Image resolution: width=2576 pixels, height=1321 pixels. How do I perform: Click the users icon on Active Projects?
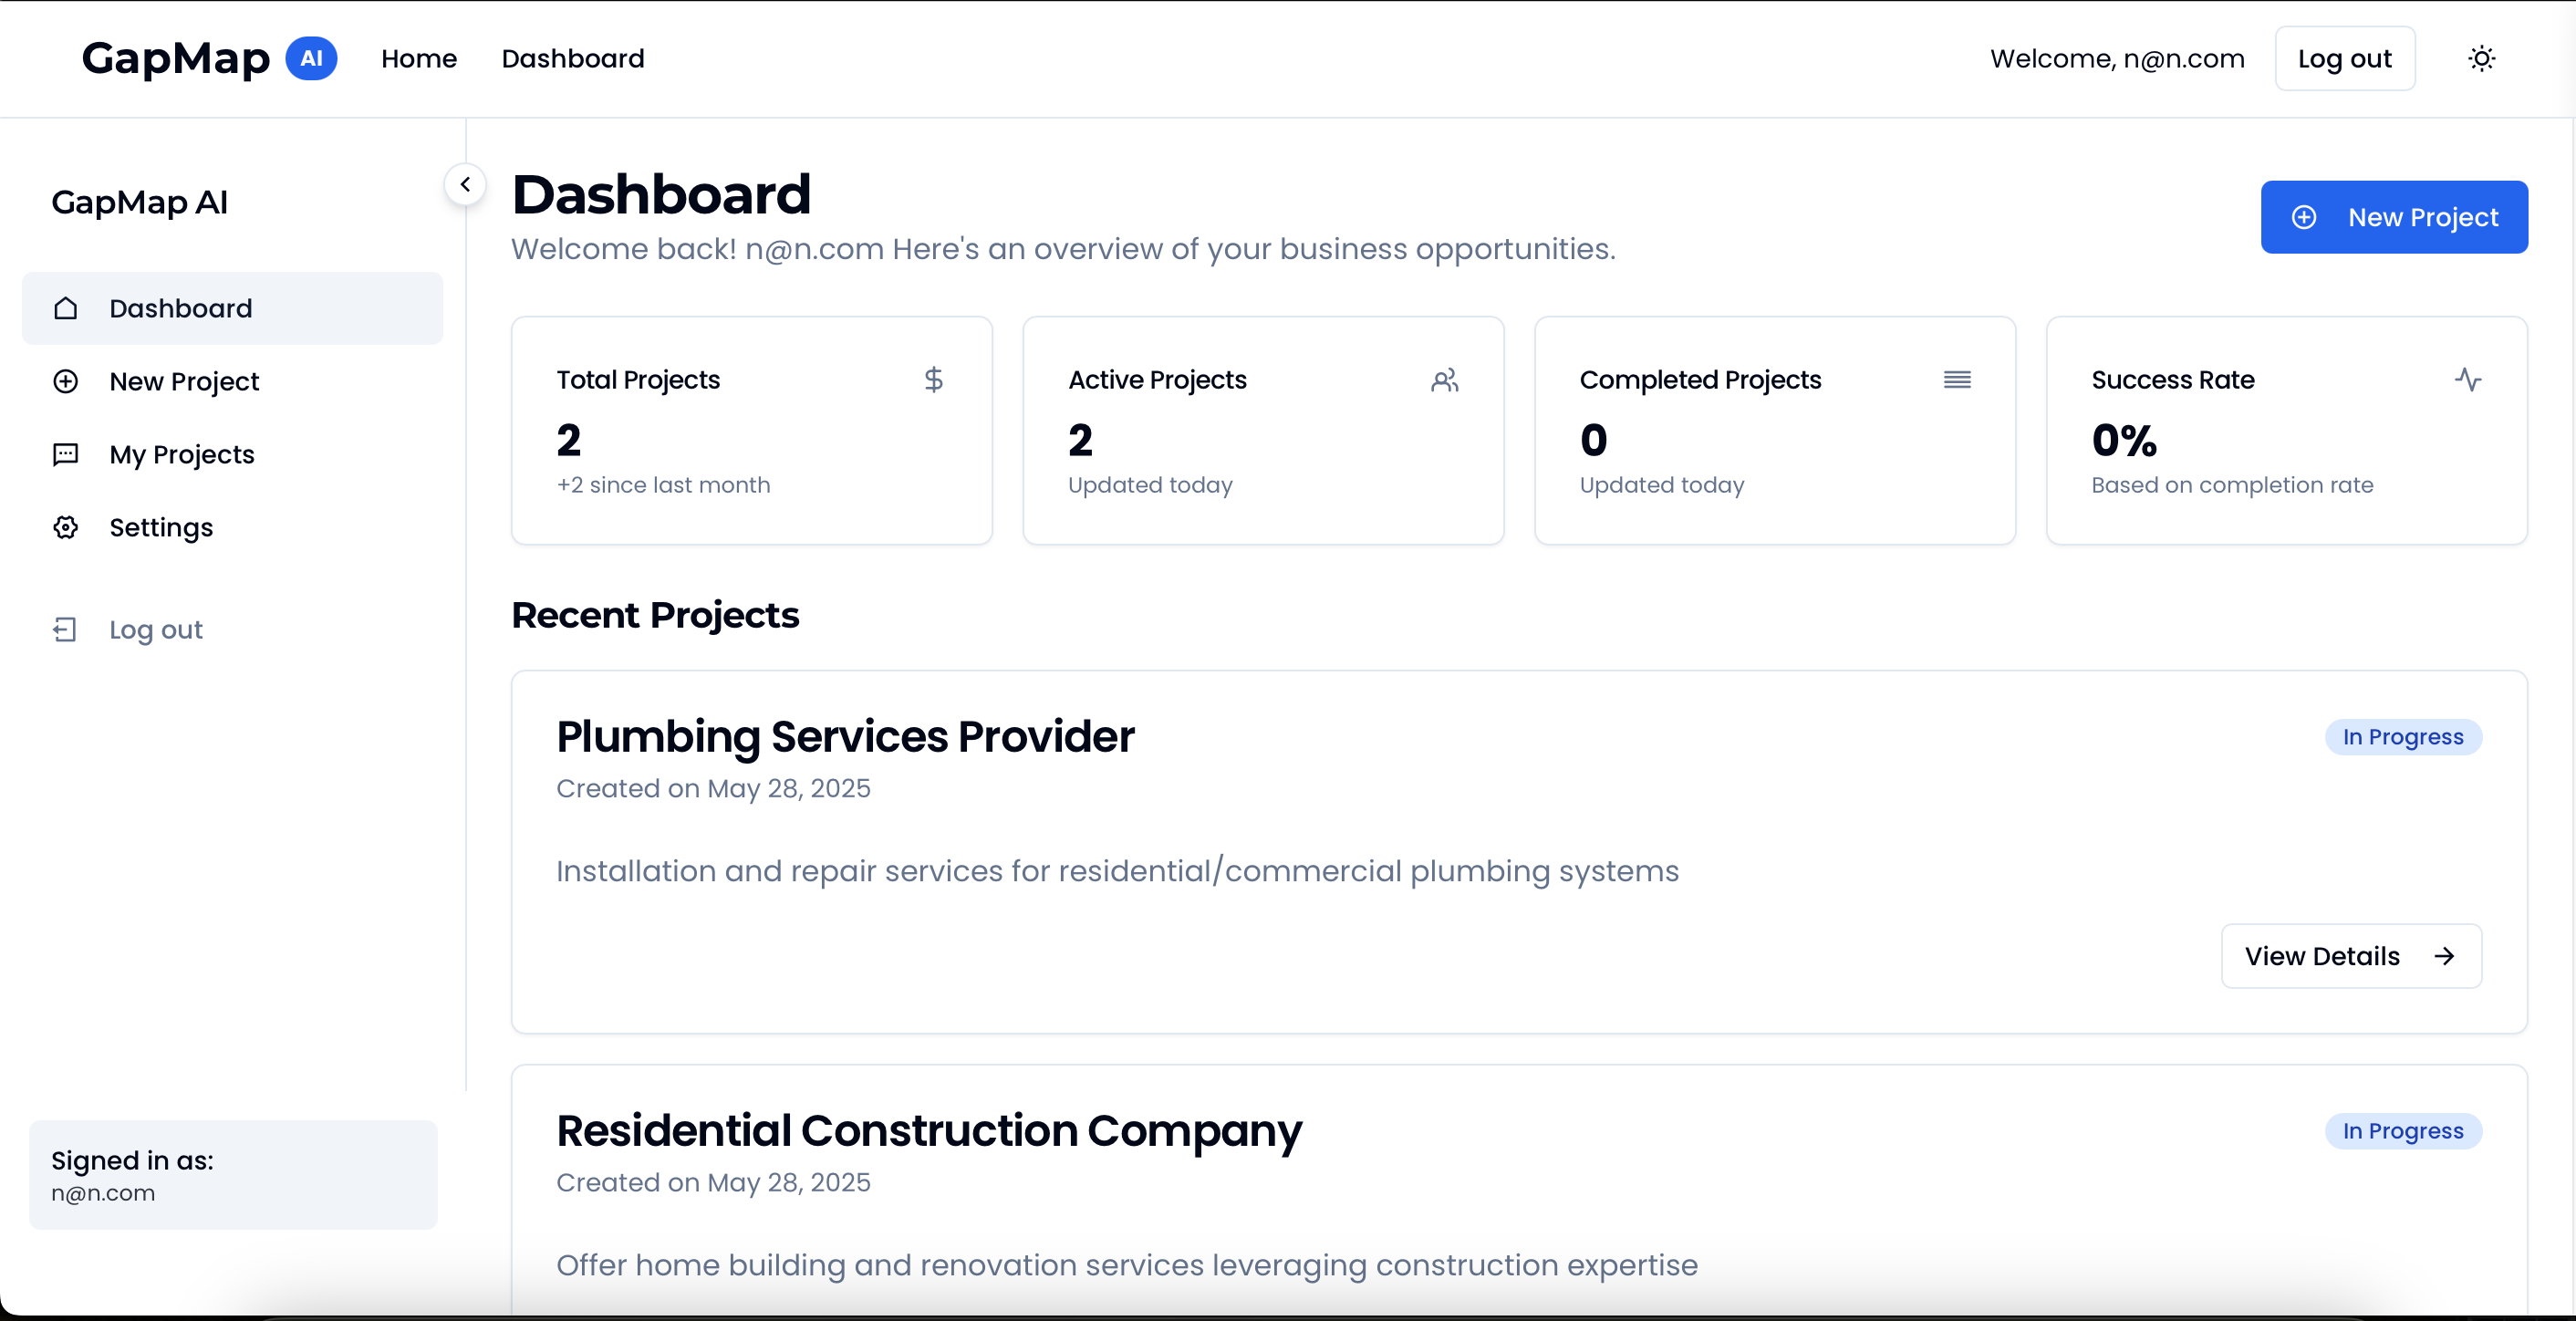[1444, 380]
